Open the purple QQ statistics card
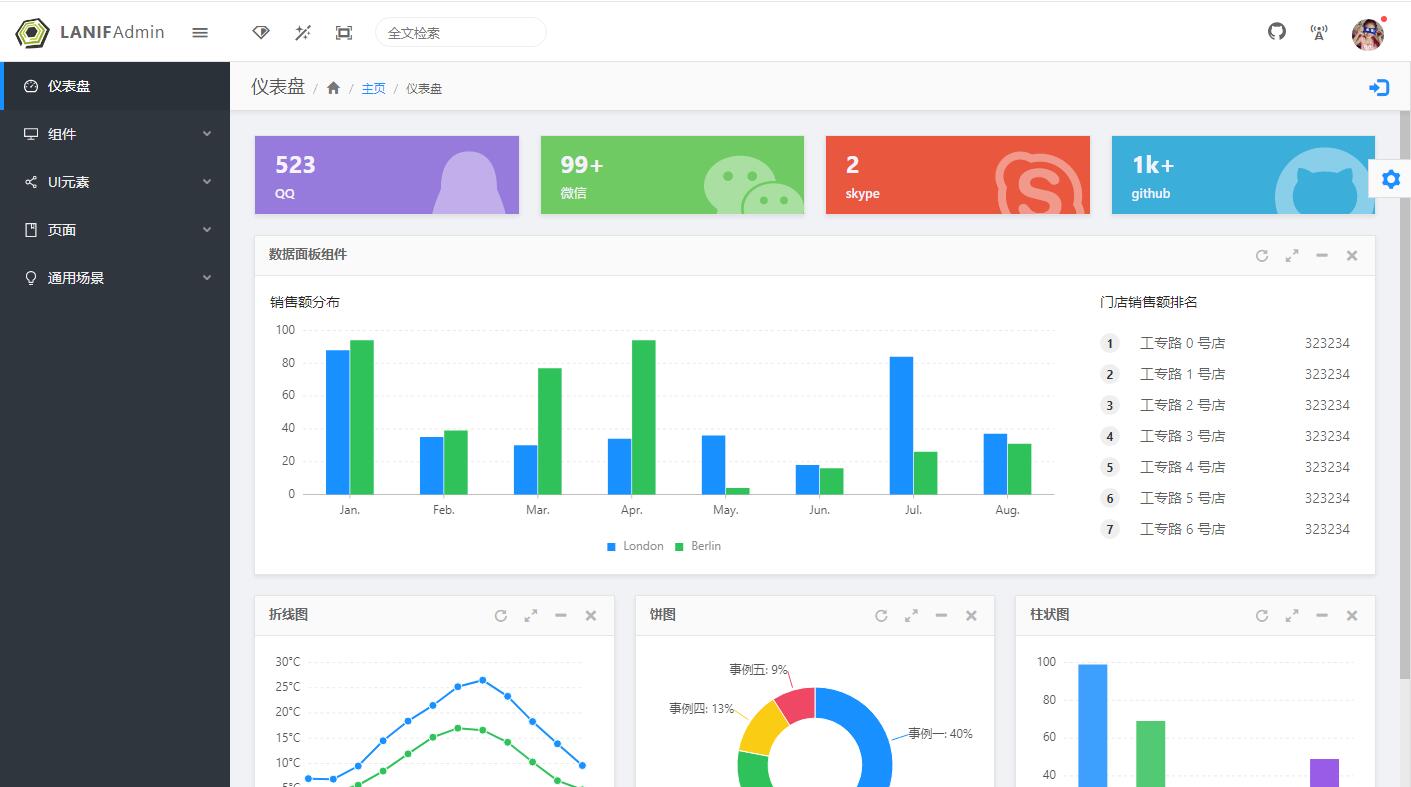This screenshot has width=1411, height=787. coord(386,175)
